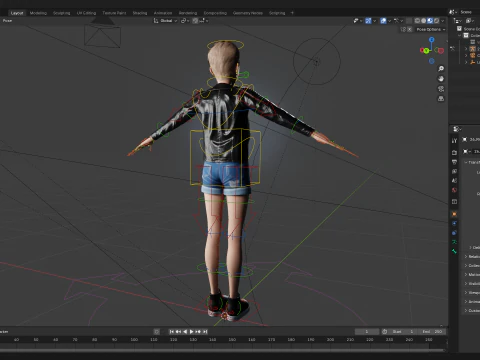This screenshot has height=360, width=480.
Task: Click the current frame number field
Action: pos(367,332)
